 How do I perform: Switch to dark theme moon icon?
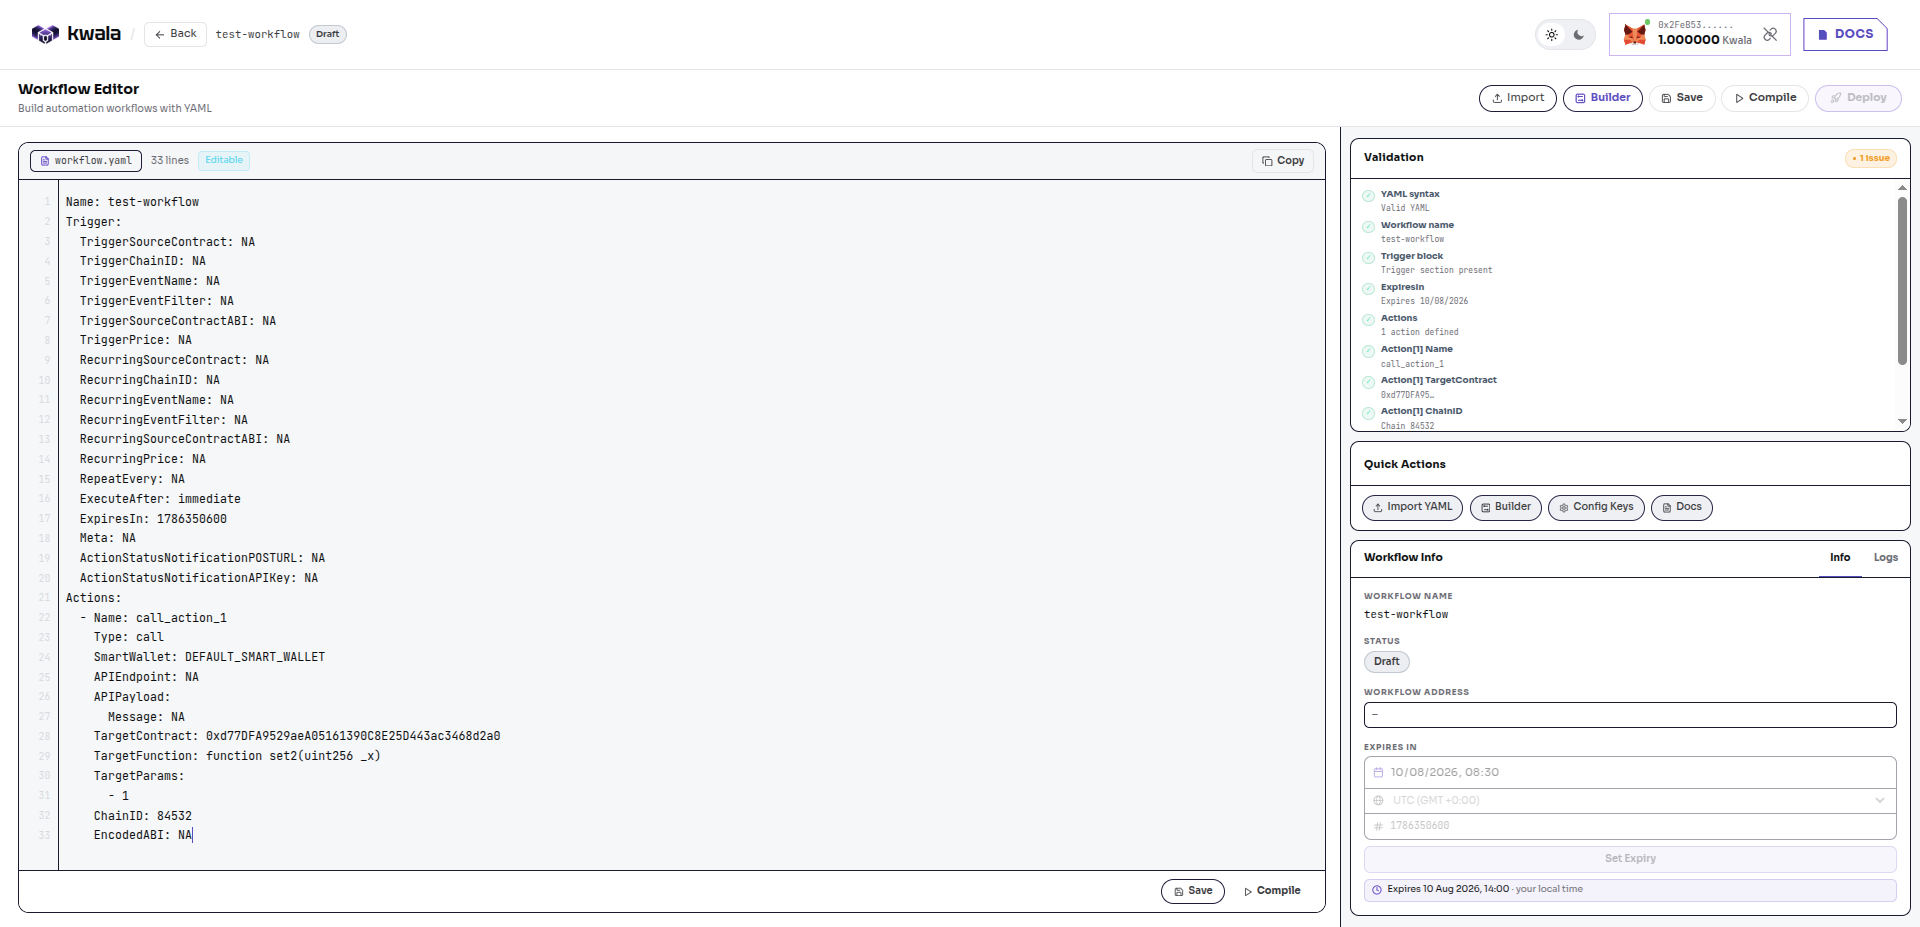tap(1579, 35)
